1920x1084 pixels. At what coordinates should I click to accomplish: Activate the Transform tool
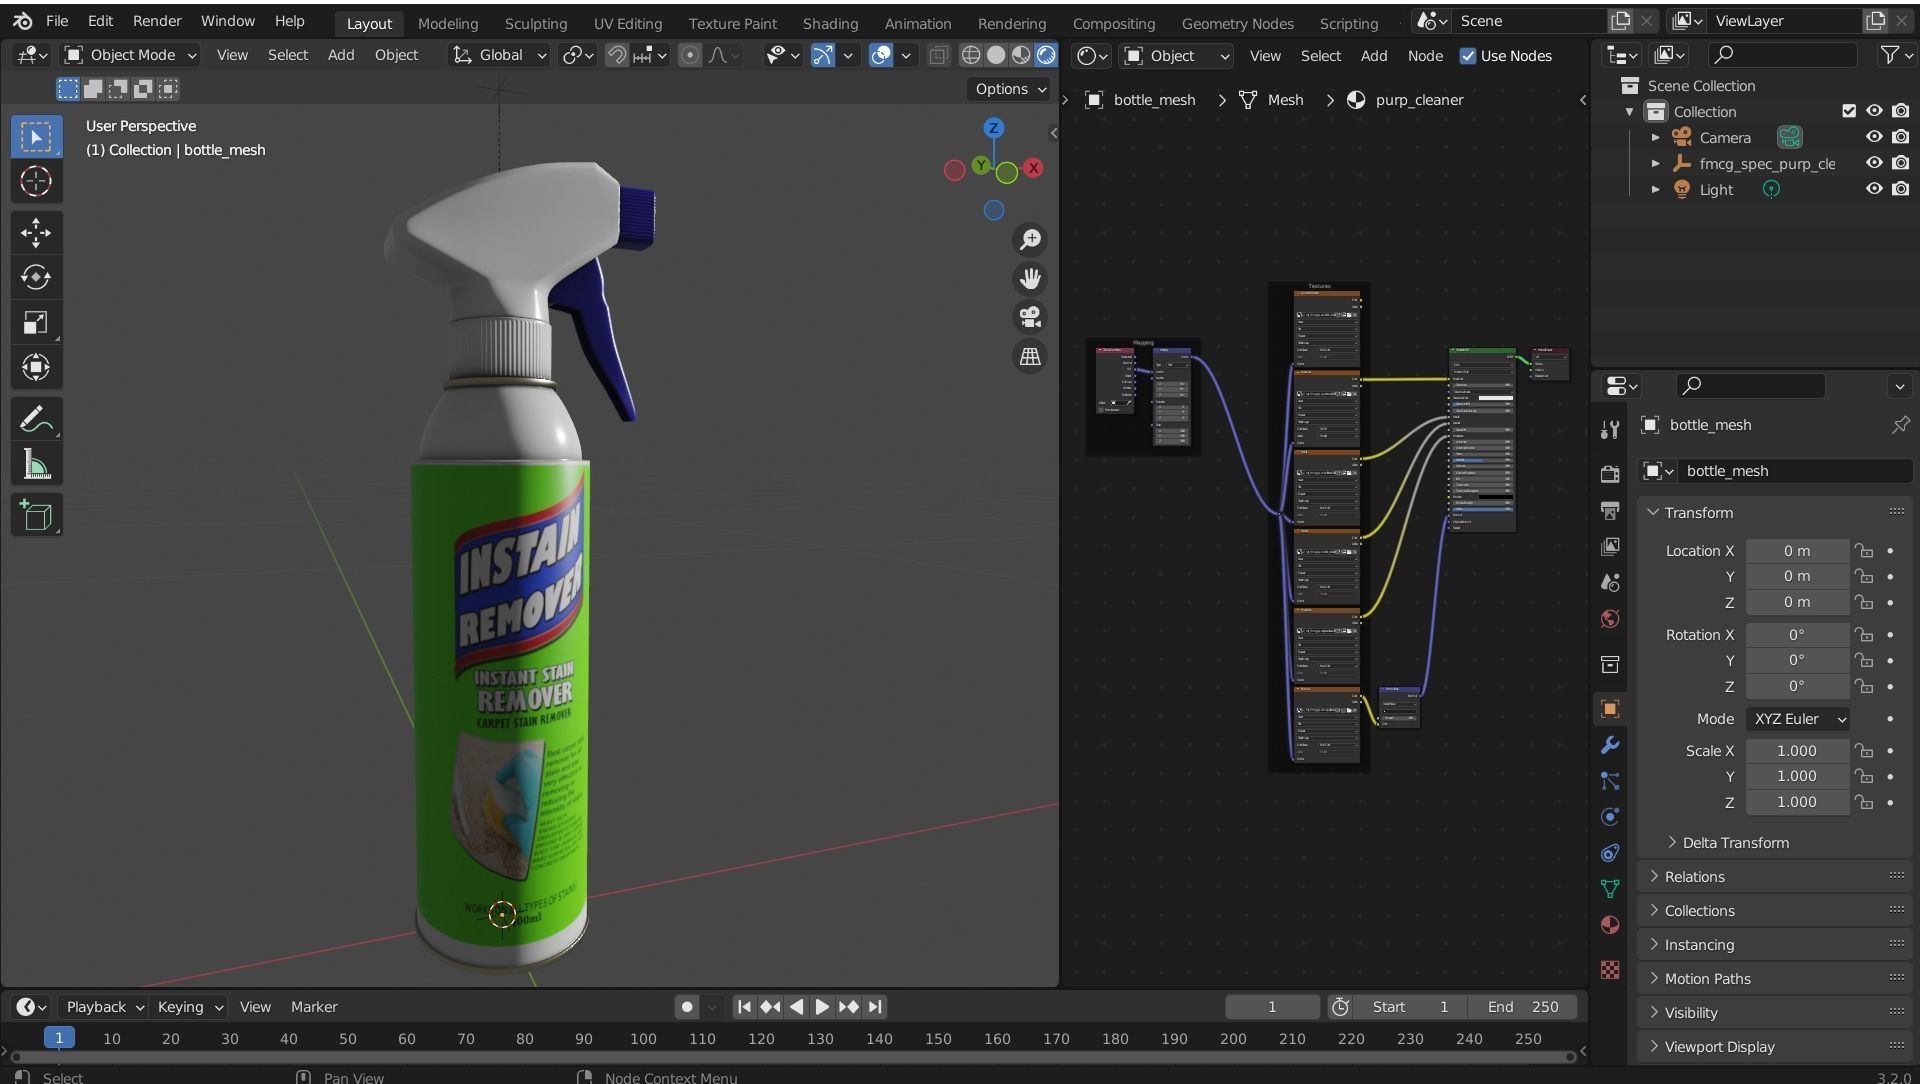click(36, 367)
